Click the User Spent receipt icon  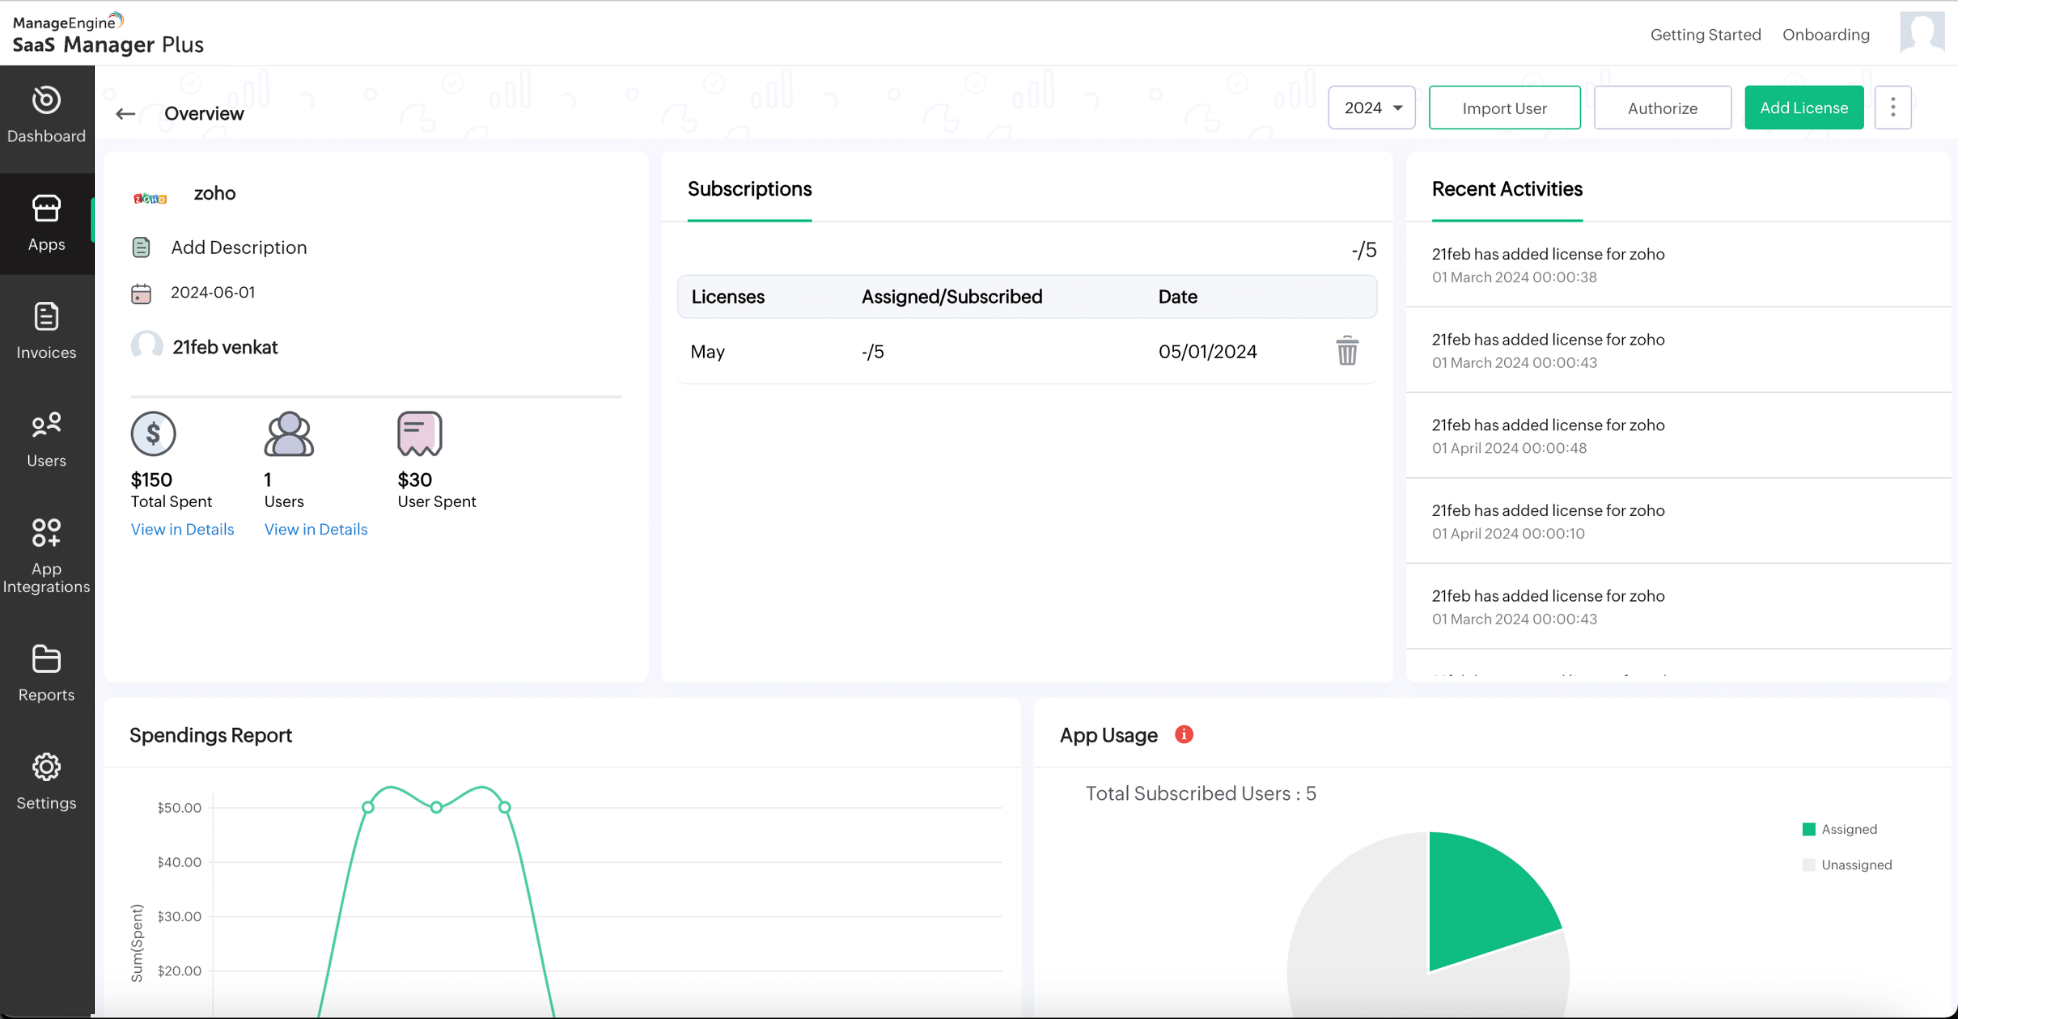(x=420, y=434)
